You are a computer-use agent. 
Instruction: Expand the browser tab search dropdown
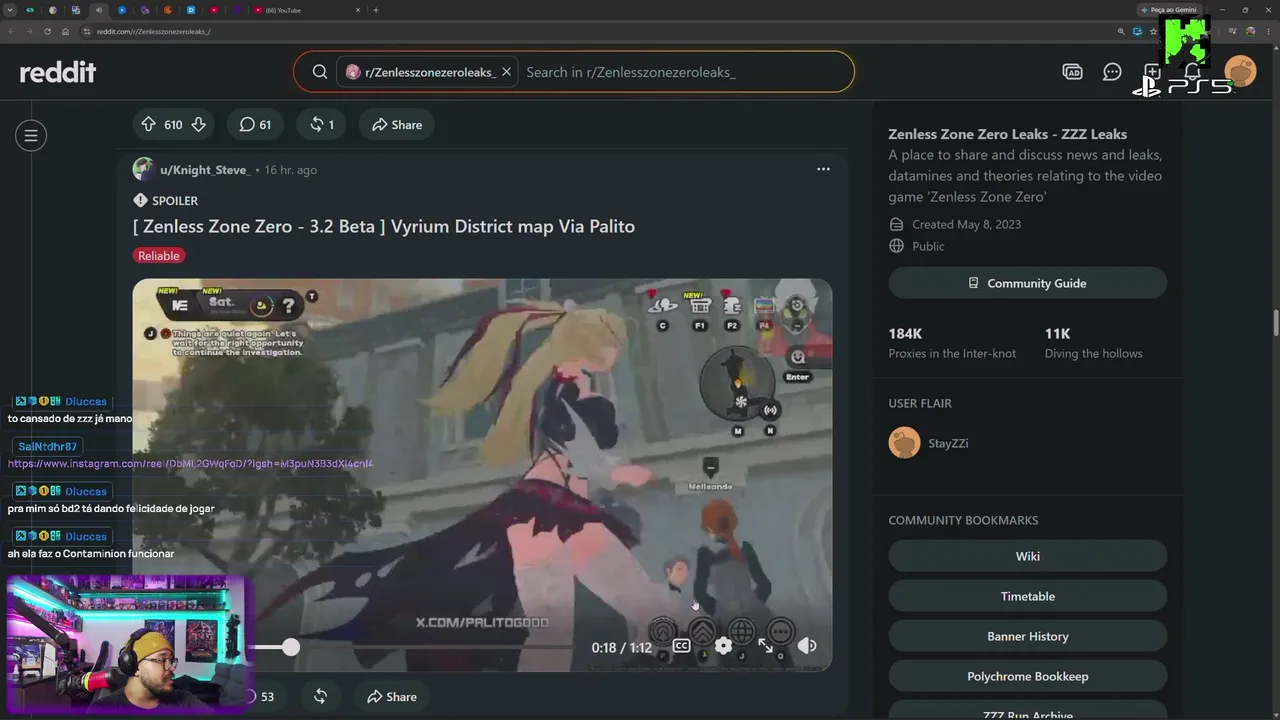tap(10, 10)
